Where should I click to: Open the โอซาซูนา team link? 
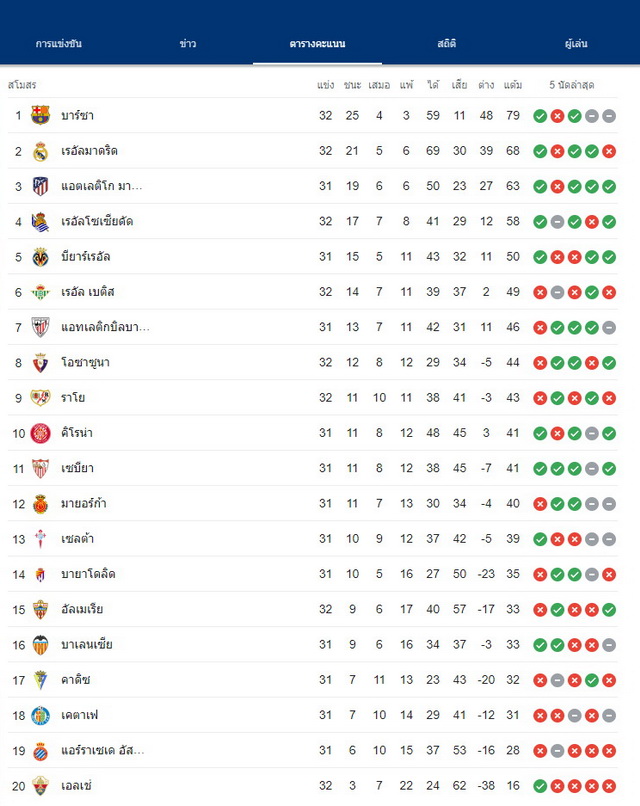tap(85, 362)
